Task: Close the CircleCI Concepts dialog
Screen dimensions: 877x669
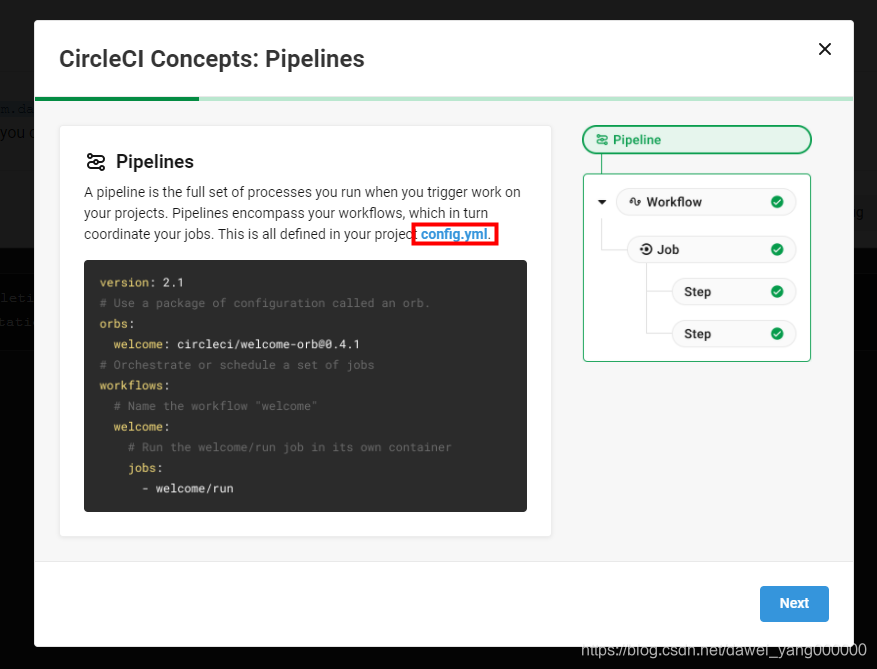Action: coord(824,49)
